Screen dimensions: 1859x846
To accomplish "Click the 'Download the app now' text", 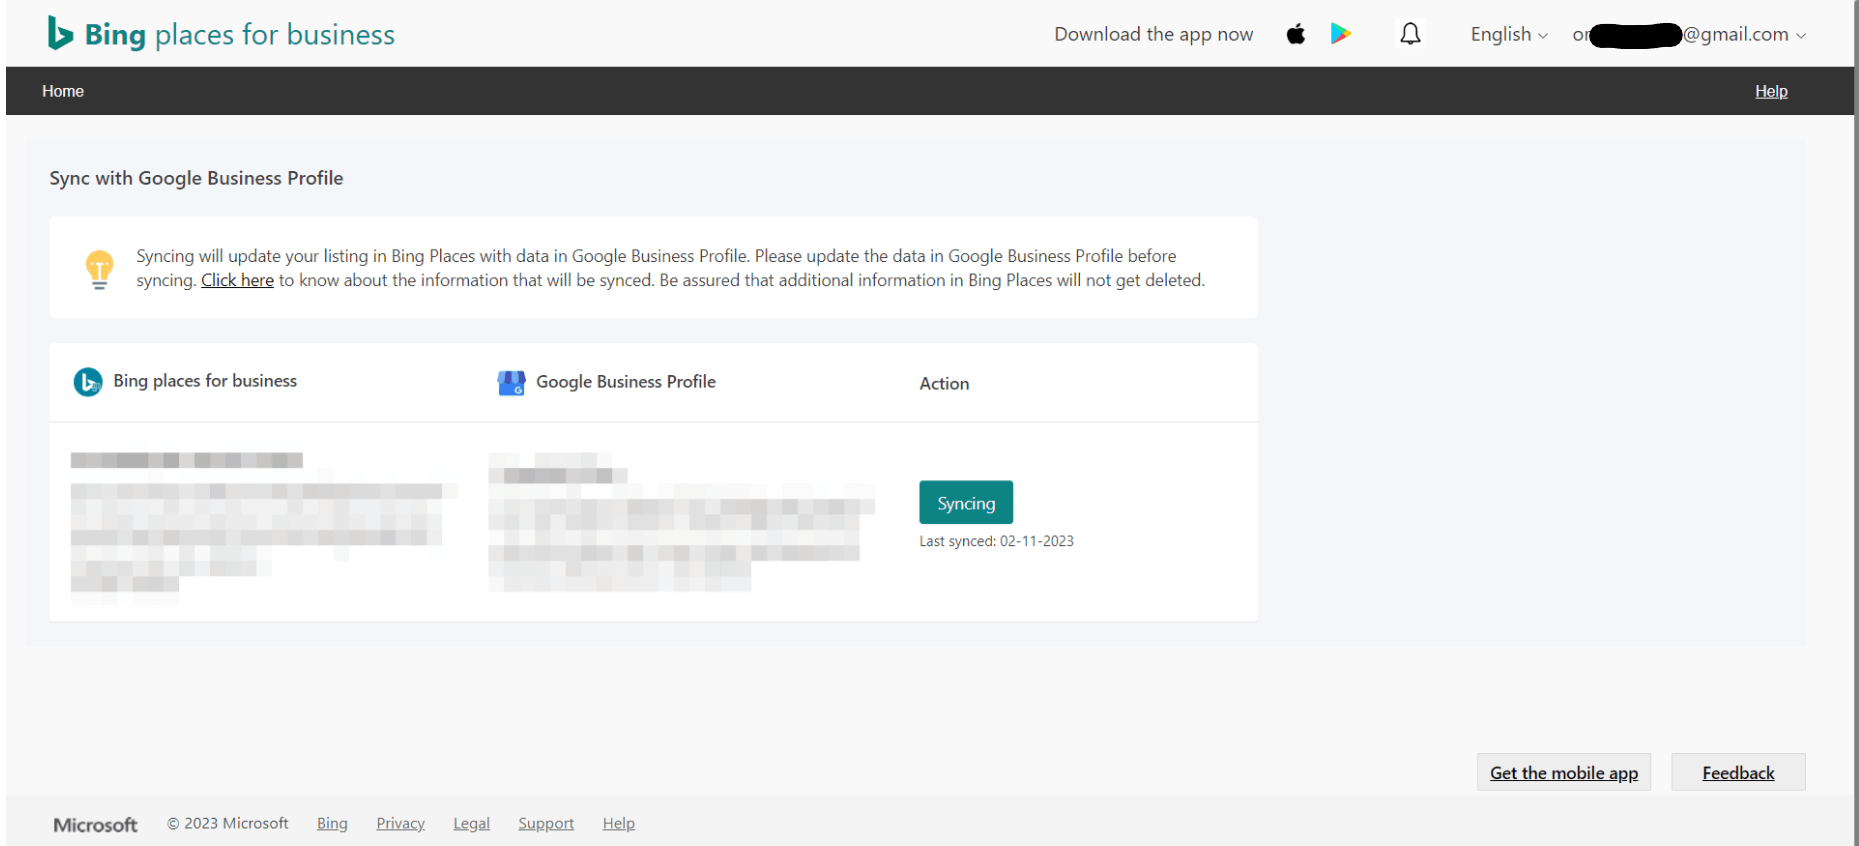I will pos(1153,34).
